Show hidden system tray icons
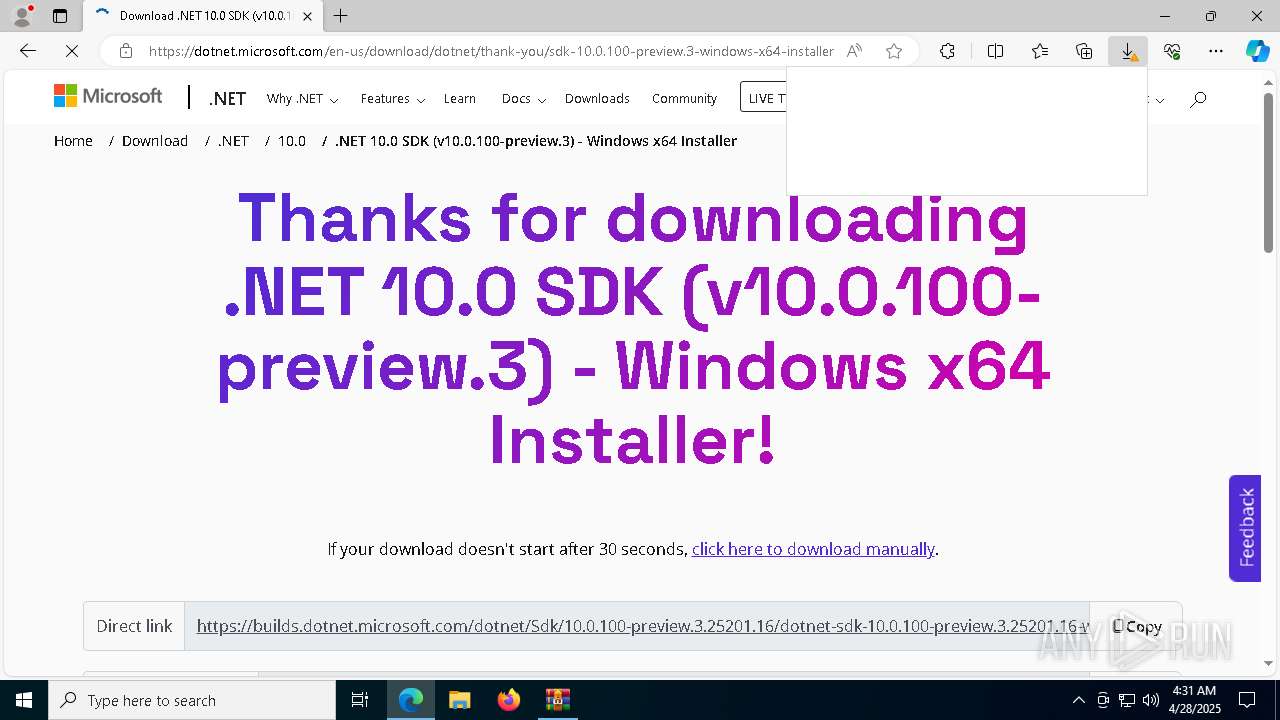 click(1078, 700)
